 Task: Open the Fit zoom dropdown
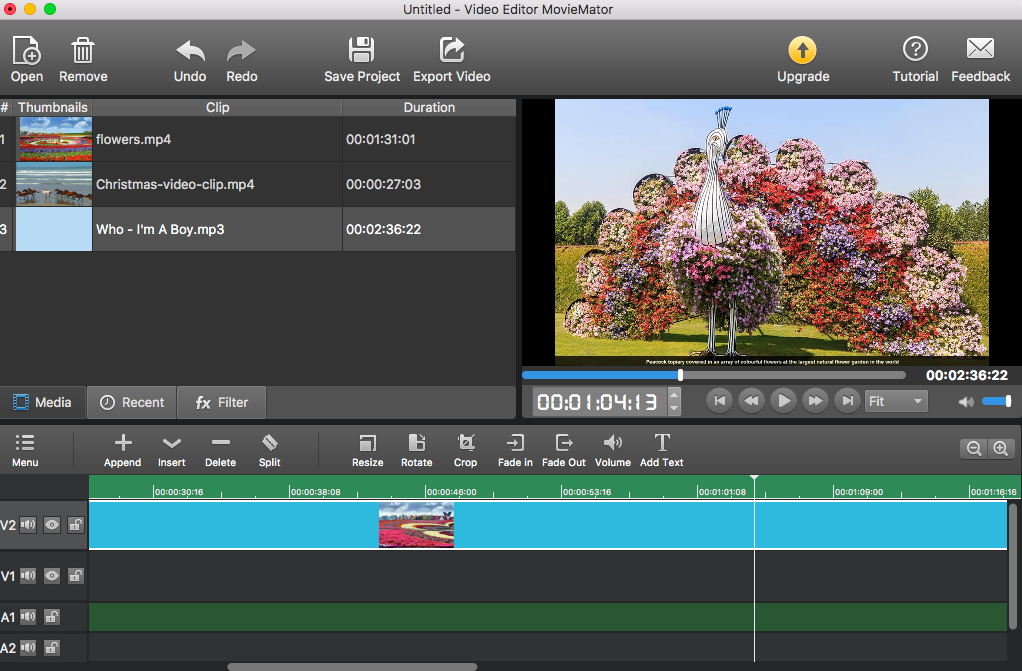[896, 401]
